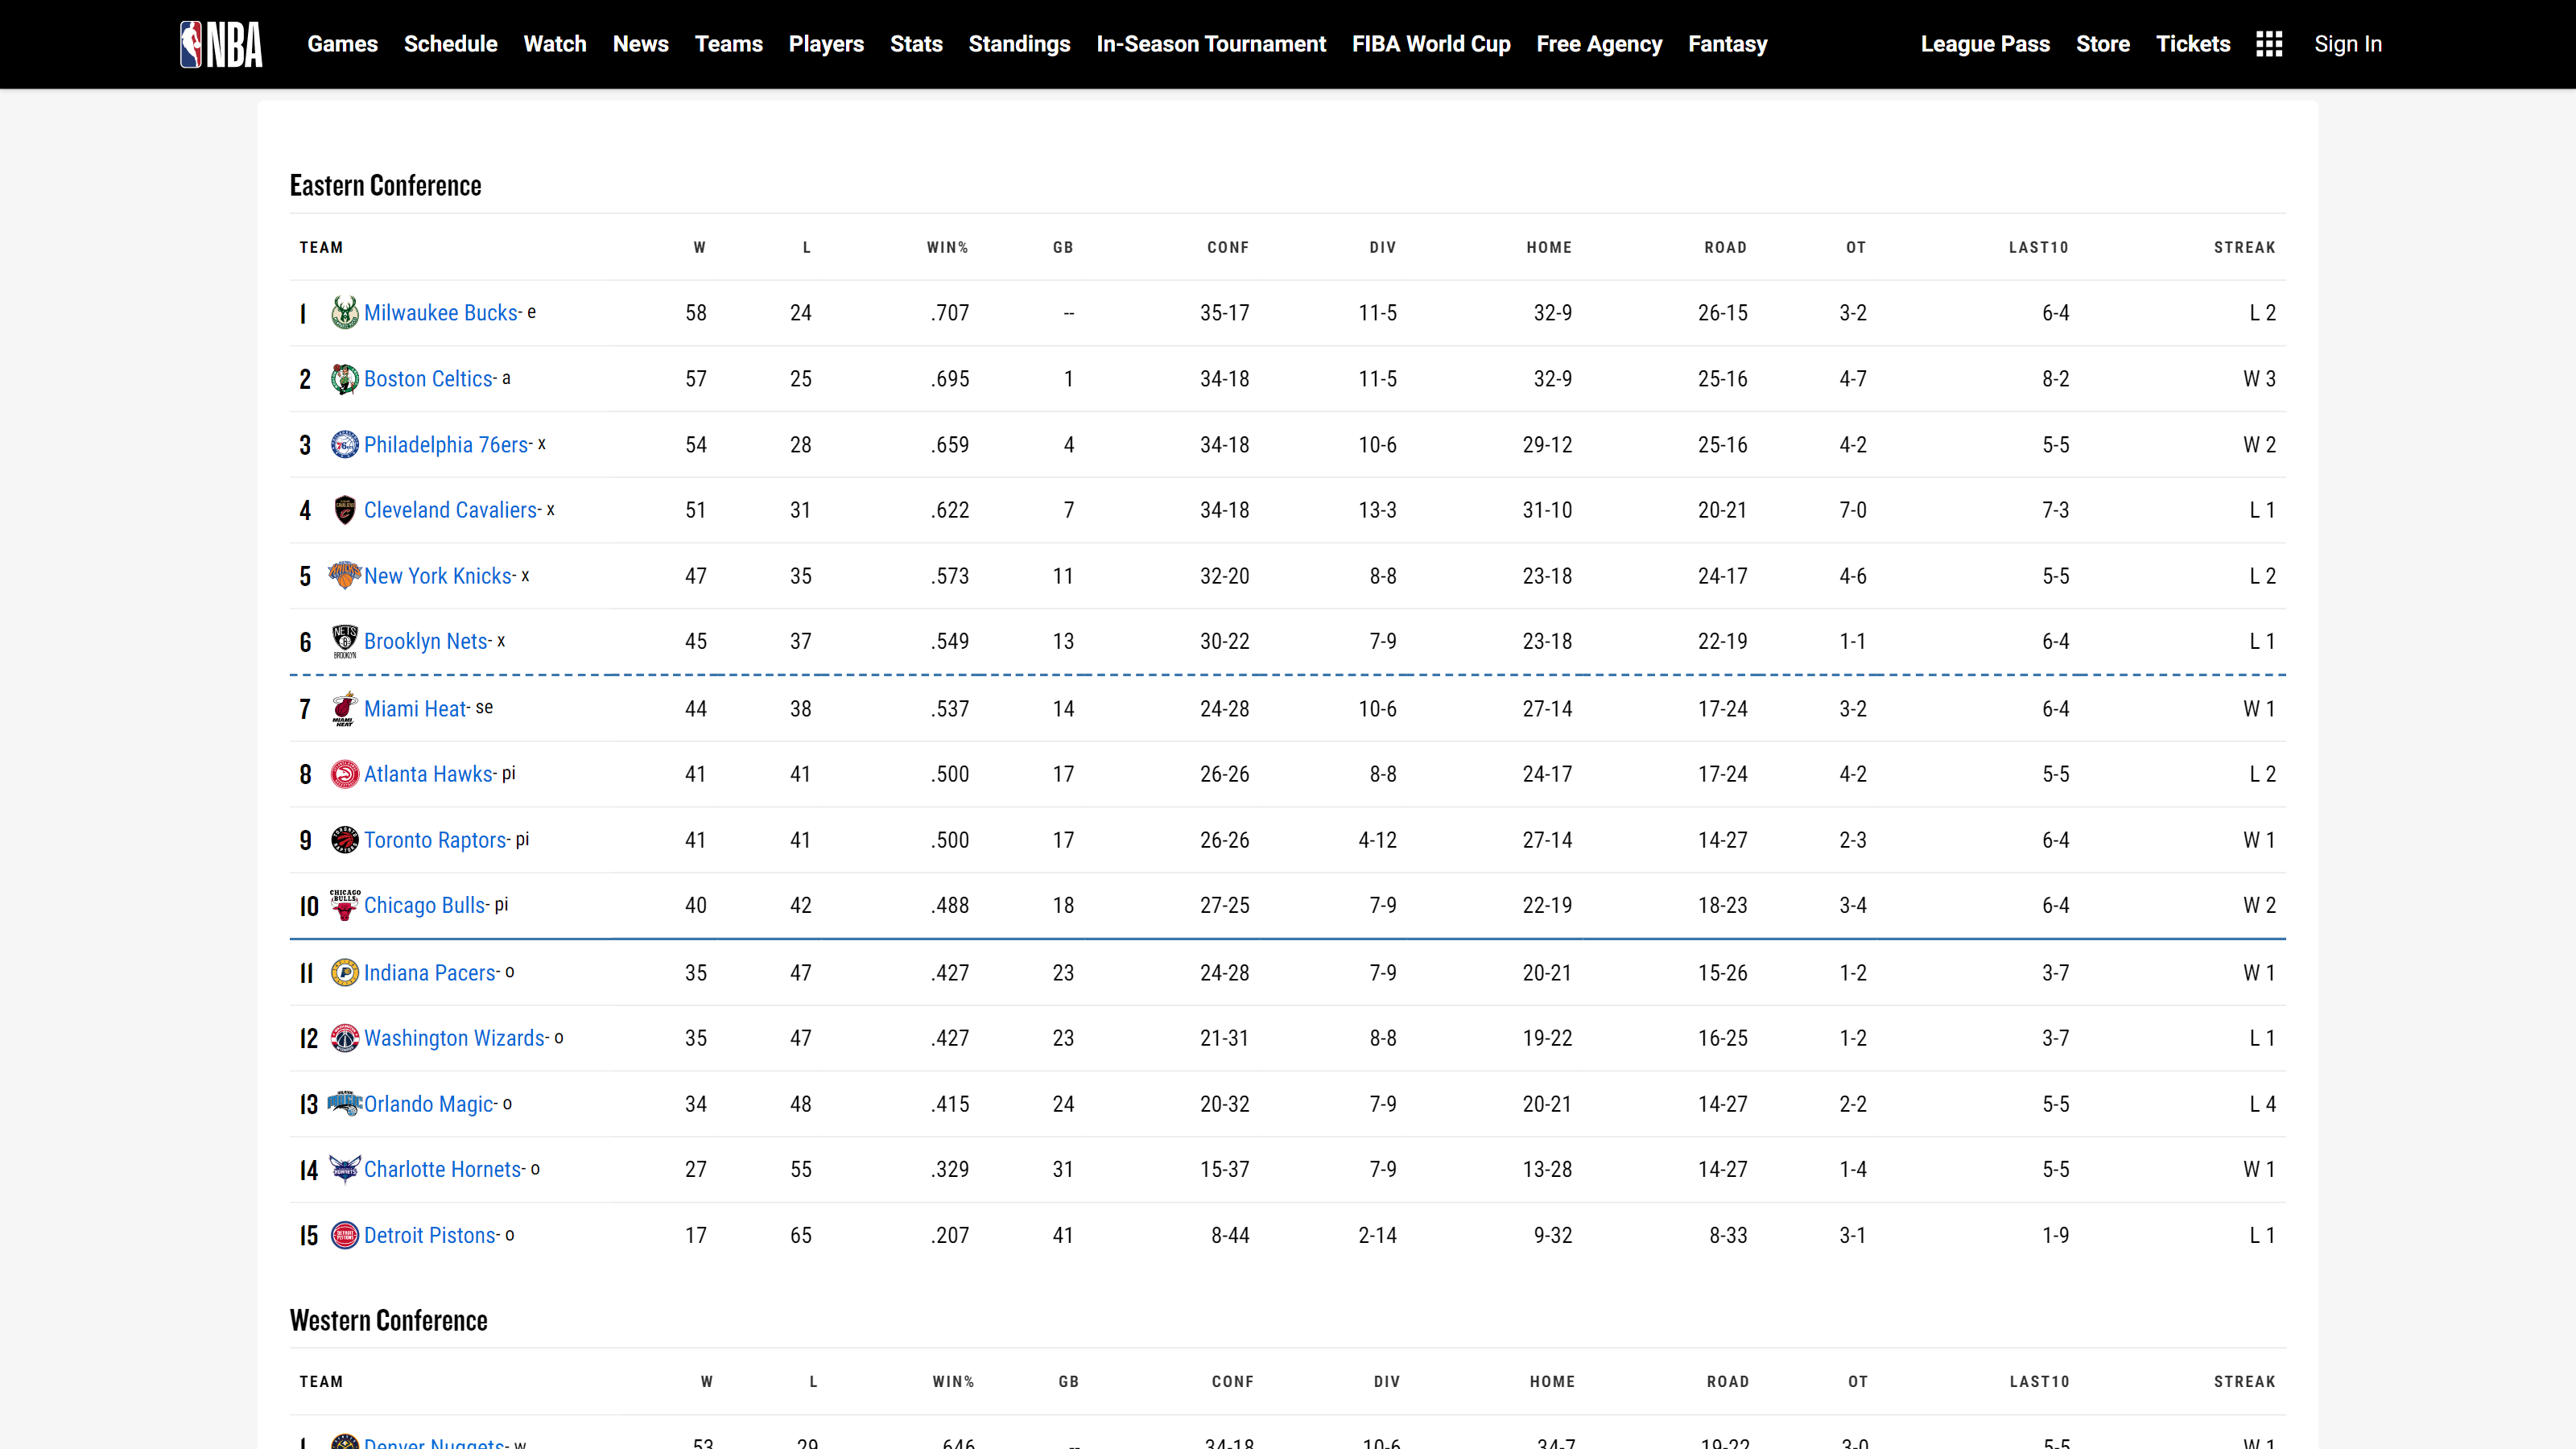Click the Charlotte Hornets team logo
Viewport: 2576px width, 1449px height.
[x=345, y=1169]
